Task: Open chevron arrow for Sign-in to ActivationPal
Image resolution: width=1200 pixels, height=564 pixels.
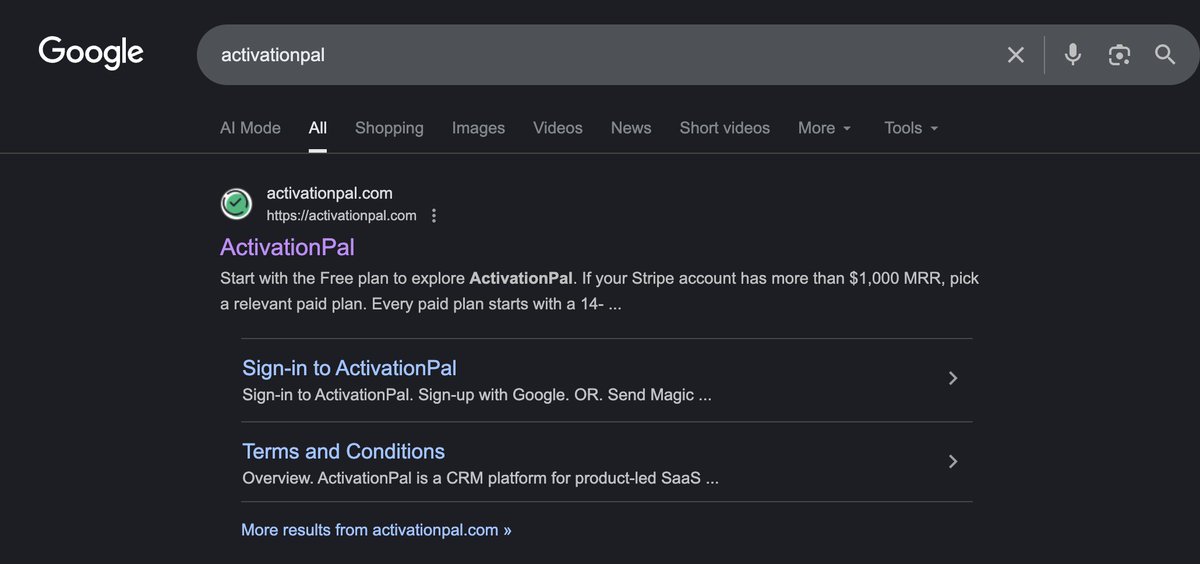Action: (953, 378)
